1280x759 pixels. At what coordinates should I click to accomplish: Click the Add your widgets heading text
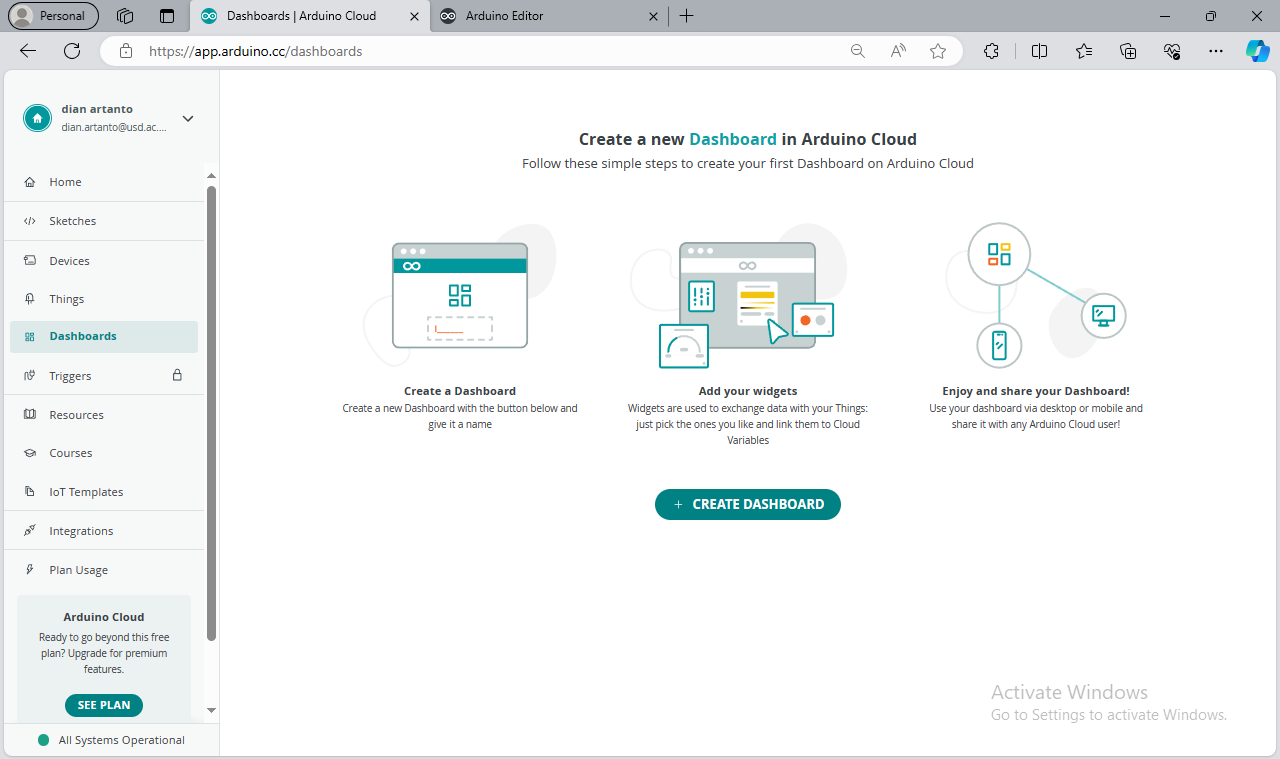click(748, 391)
